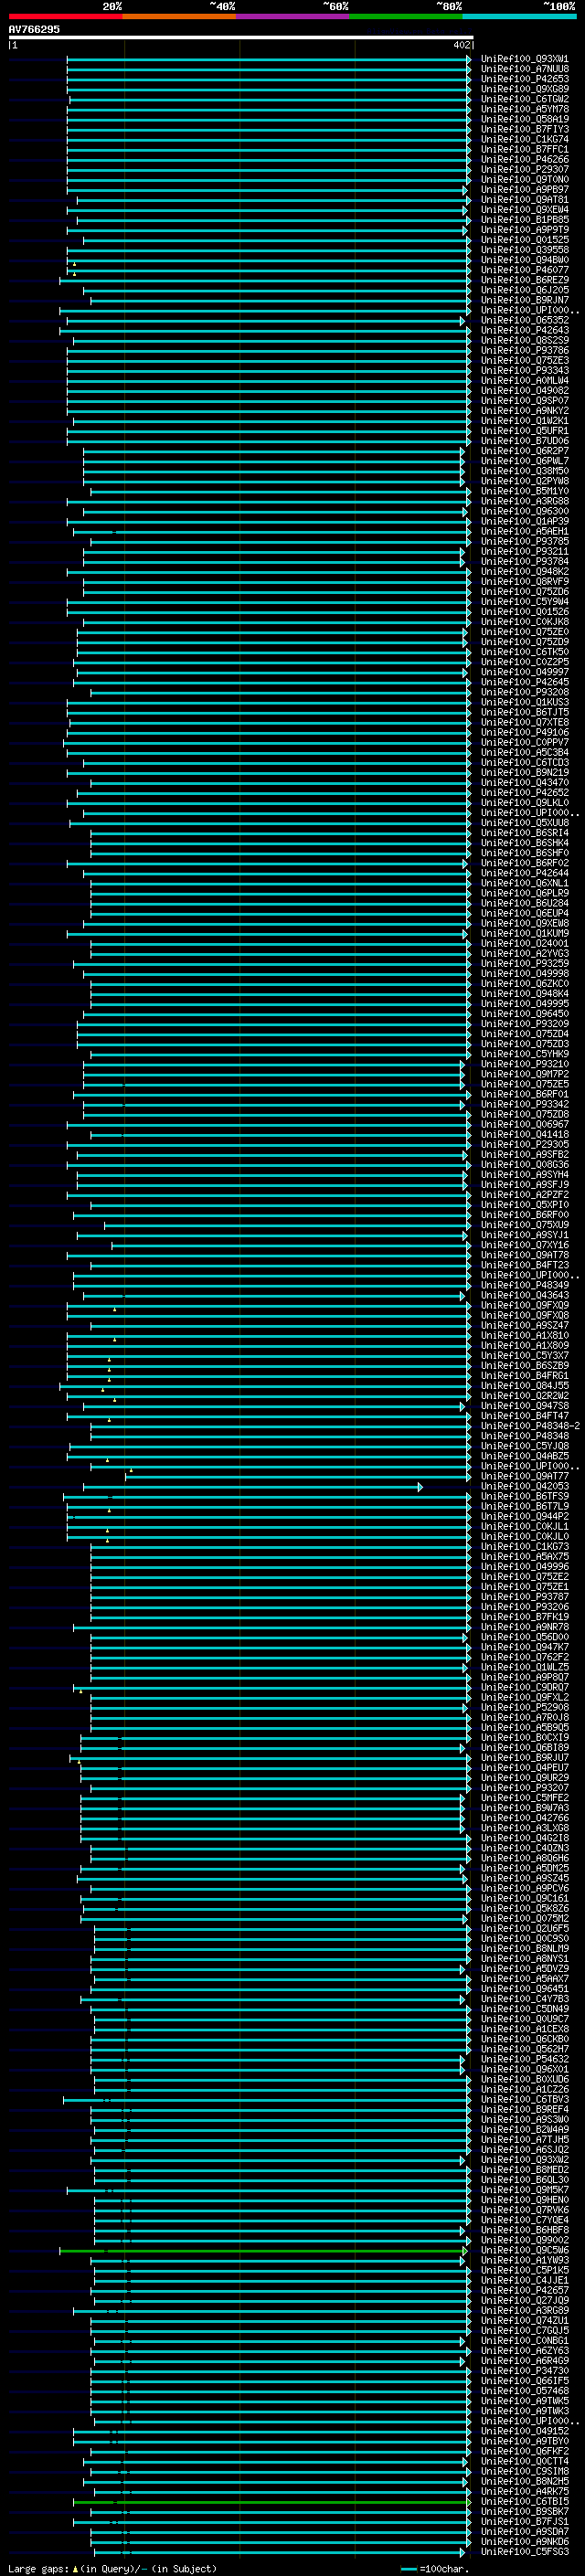Click UniRef100_A1X810 label
This screenshot has height=2576, width=585.
coord(525,1335)
